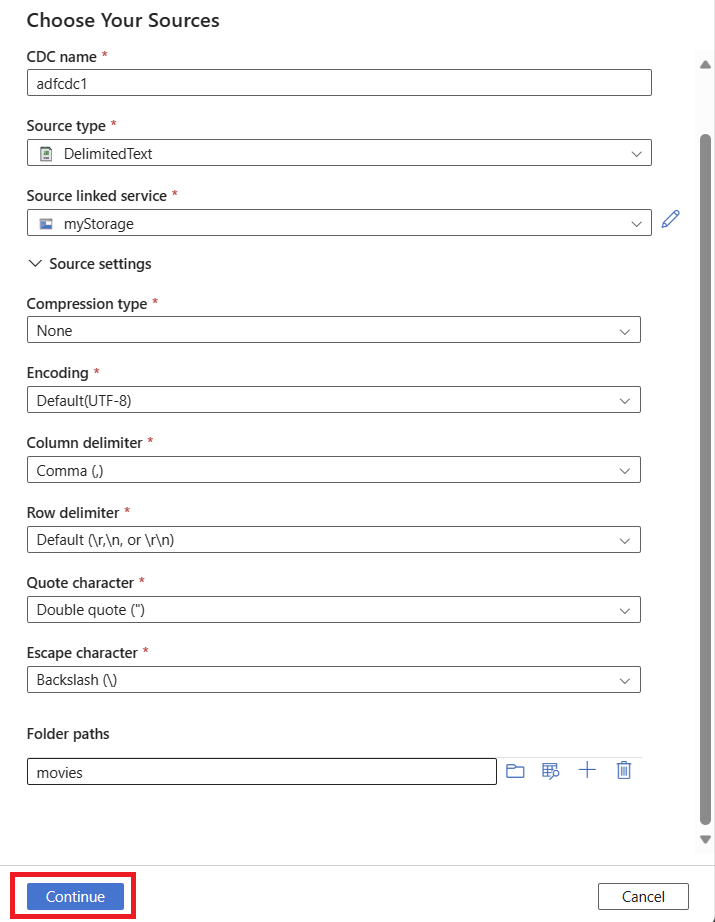Click the table preview icon in Folder paths
Viewport: 715px width, 922px height.
point(550,771)
